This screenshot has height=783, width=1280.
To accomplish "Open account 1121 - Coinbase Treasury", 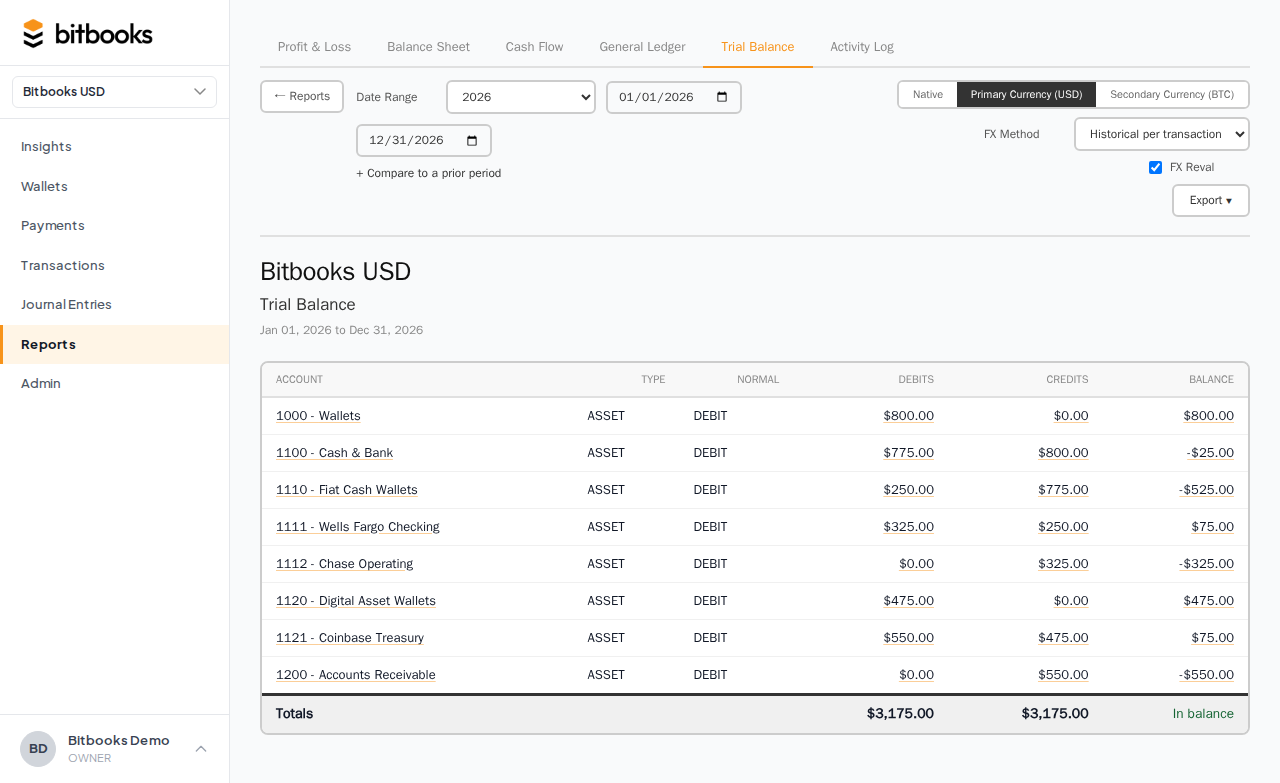I will 349,638.
